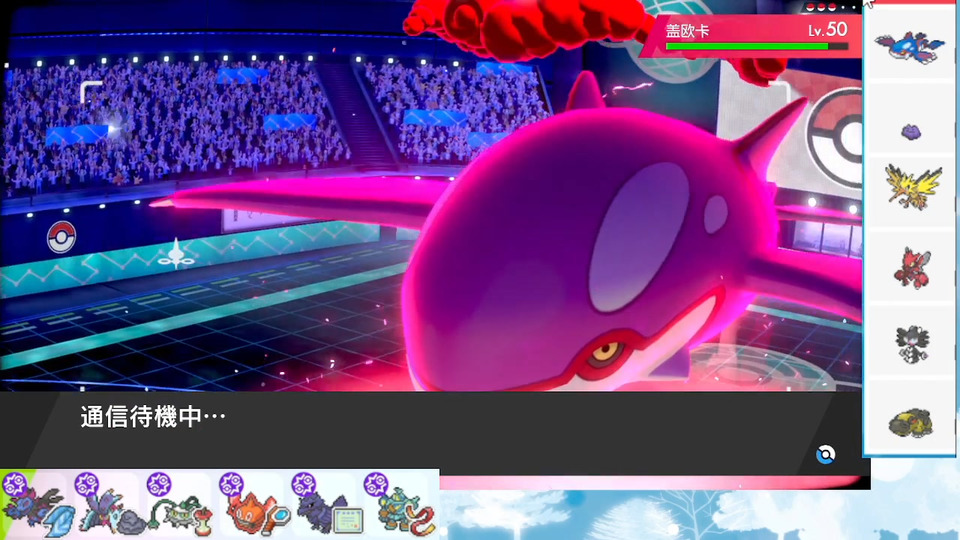Viewport: 960px width, 540px height.
Task: Click the green HP bar of 盖欧卡
Action: (757, 47)
